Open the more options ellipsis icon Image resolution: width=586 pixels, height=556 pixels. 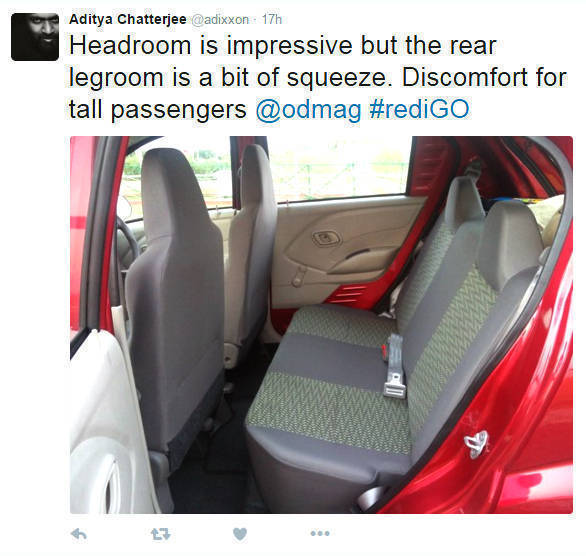click(x=320, y=534)
